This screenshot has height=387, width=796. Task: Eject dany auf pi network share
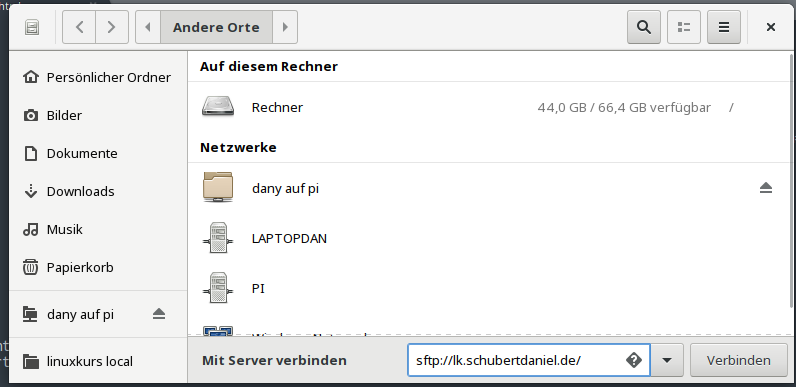pos(766,188)
